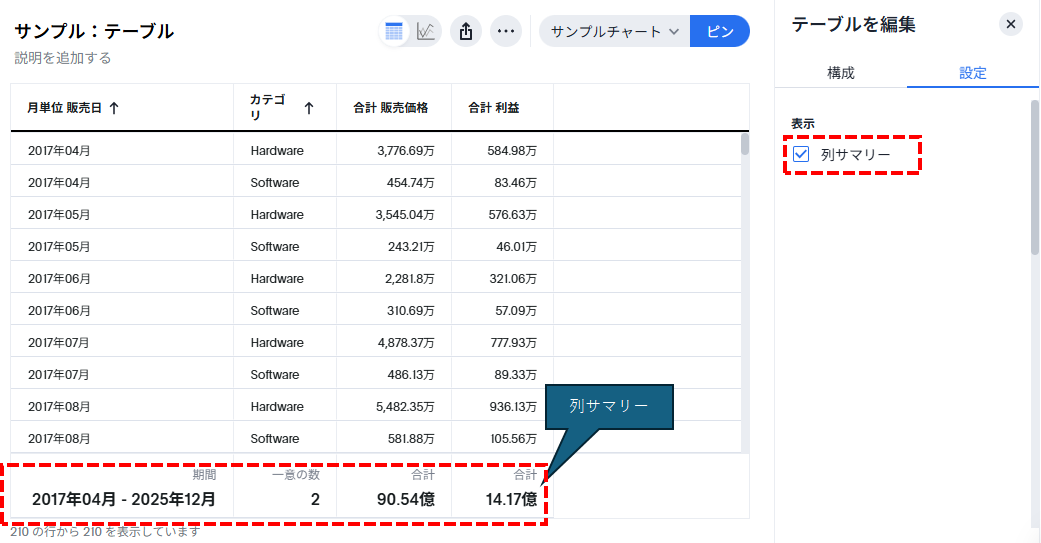Click Software in the 310.69万 row
The image size is (1041, 543).
pyautogui.click(x=275, y=311)
